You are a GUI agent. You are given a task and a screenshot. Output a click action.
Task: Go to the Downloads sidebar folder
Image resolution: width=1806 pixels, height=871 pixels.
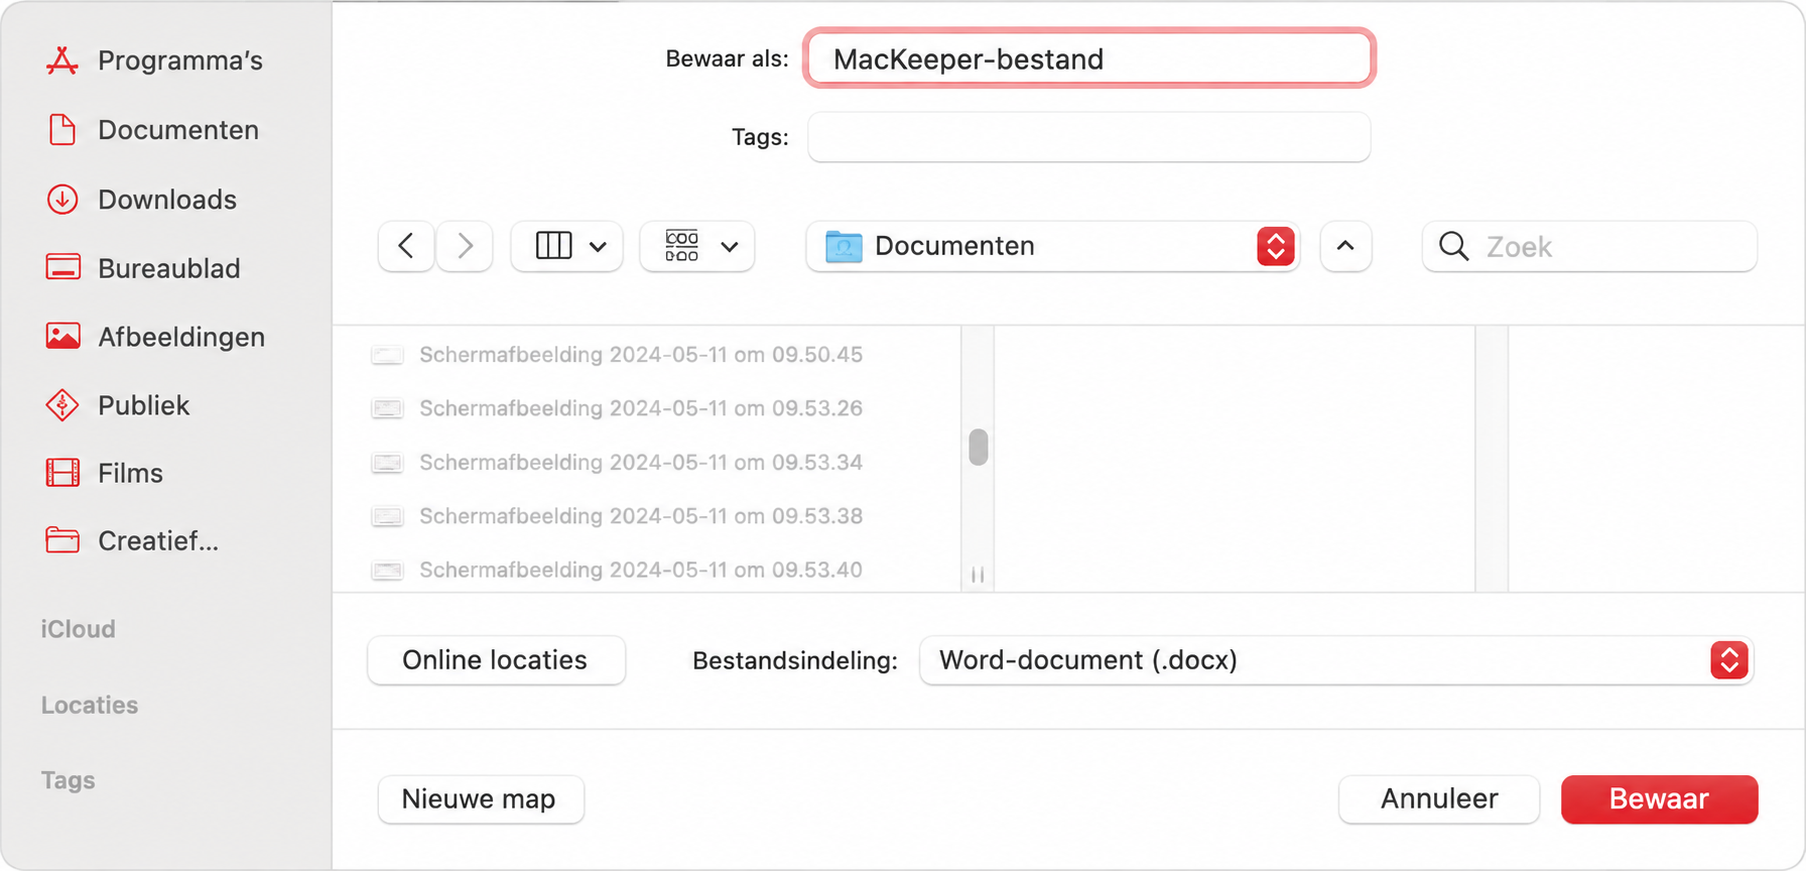(141, 200)
